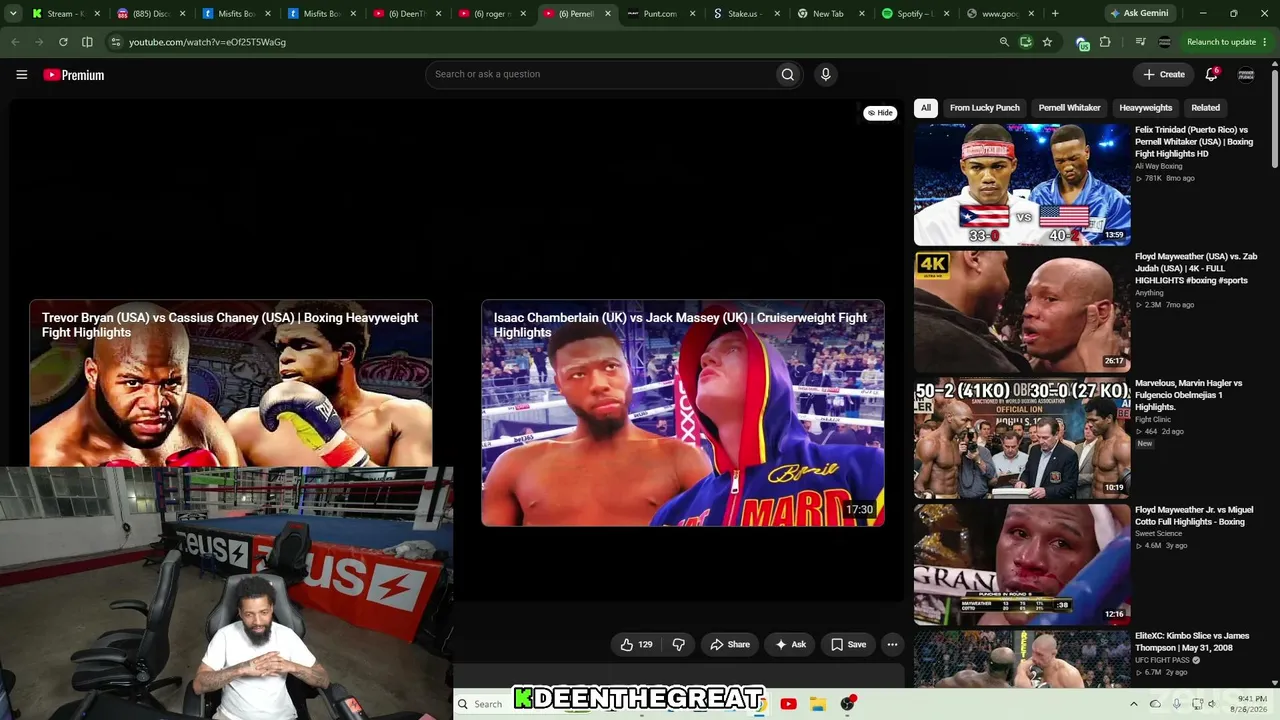Go forward in browser history
This screenshot has width=1280, height=720.
(x=39, y=42)
